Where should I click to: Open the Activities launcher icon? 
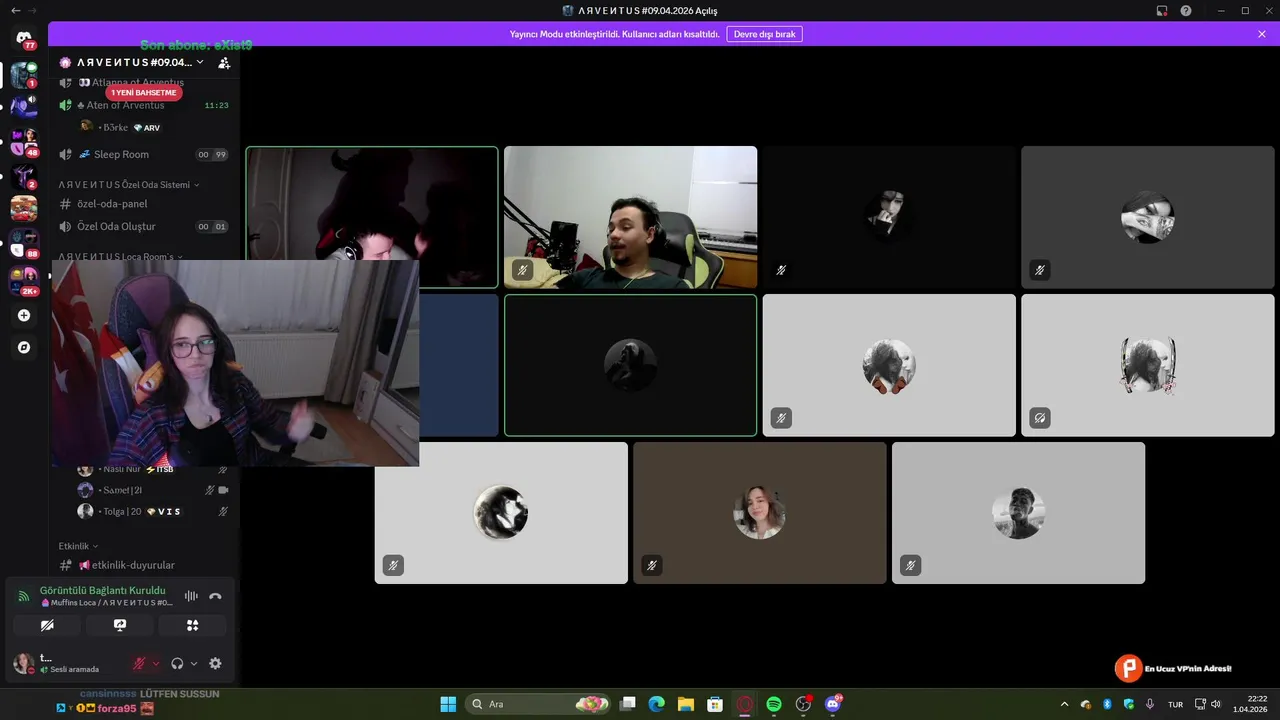point(192,625)
